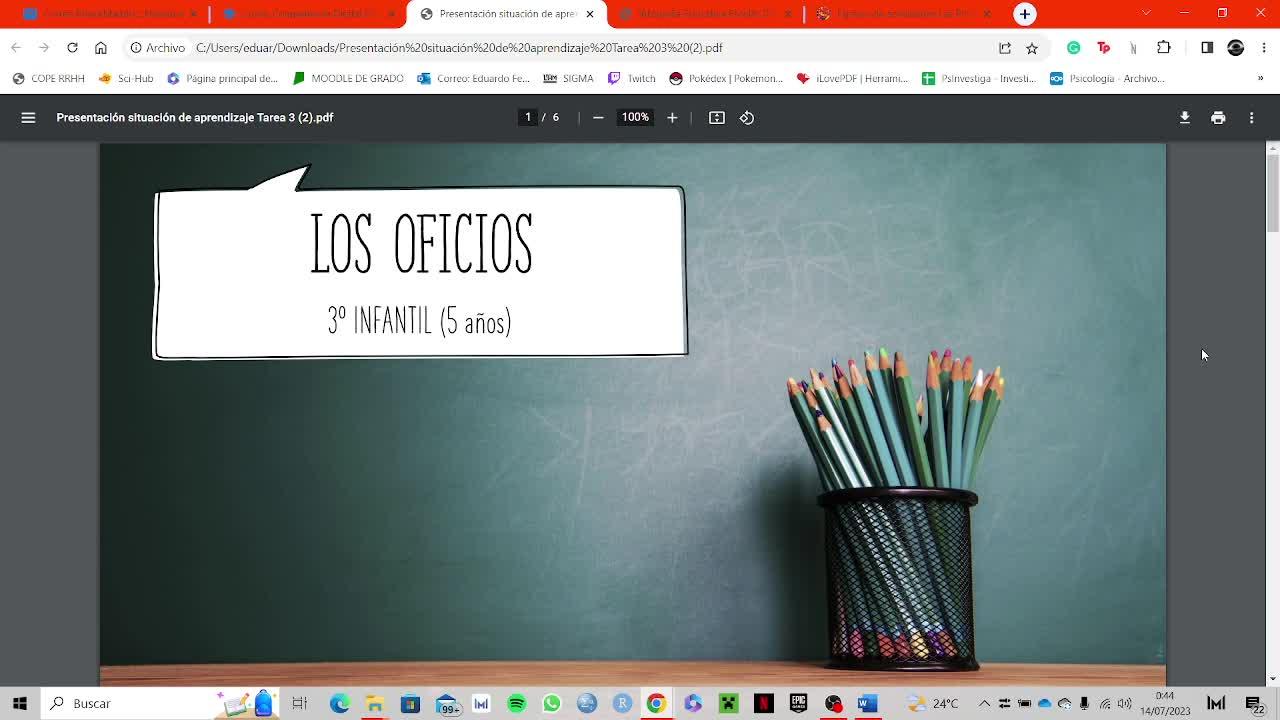The height and width of the screenshot is (720, 1280).
Task: Open WhatsApp from the taskbar
Action: point(552,704)
